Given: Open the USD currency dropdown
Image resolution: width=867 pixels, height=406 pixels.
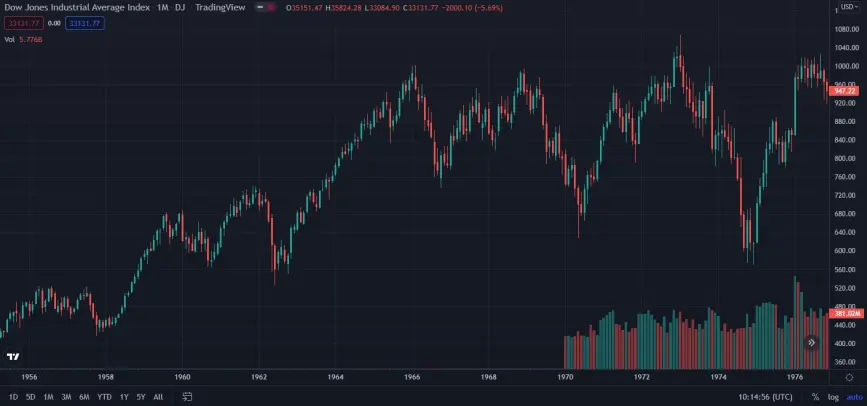Looking at the screenshot, I should point(848,7).
